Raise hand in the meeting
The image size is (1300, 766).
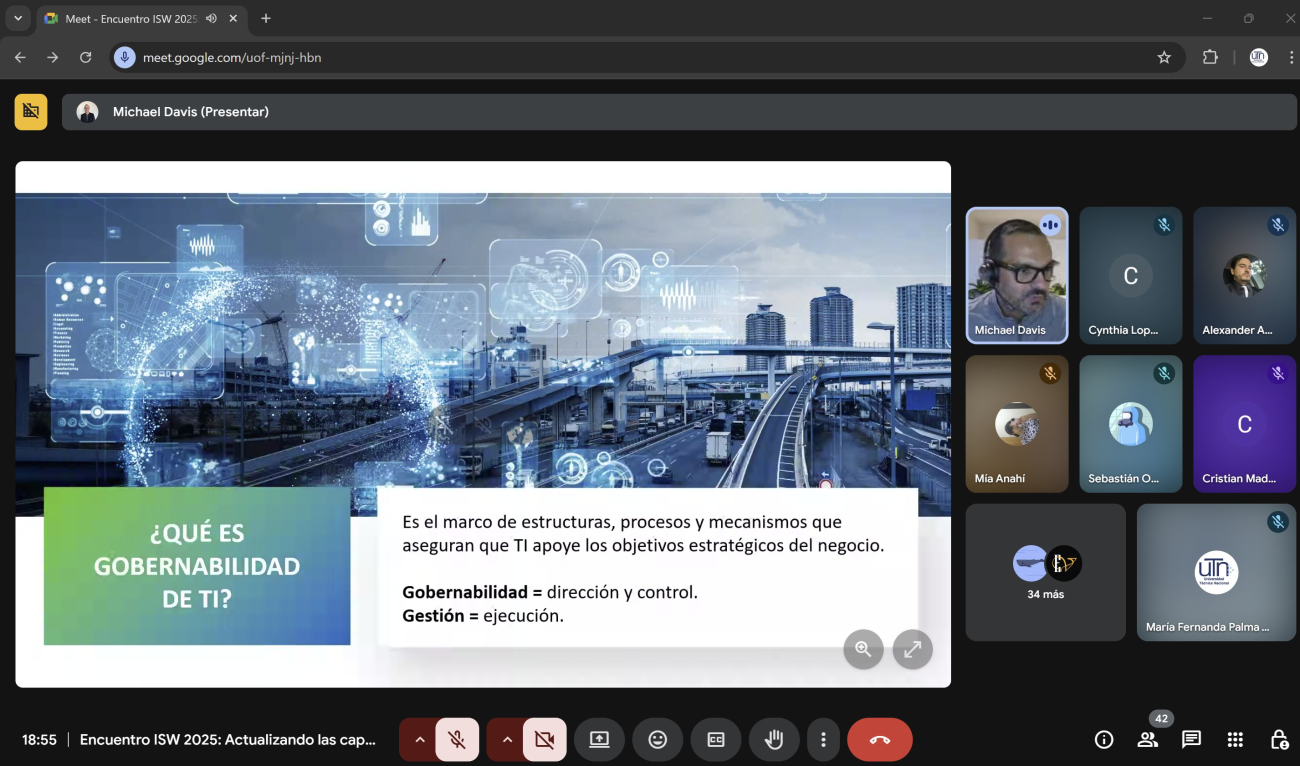point(774,740)
